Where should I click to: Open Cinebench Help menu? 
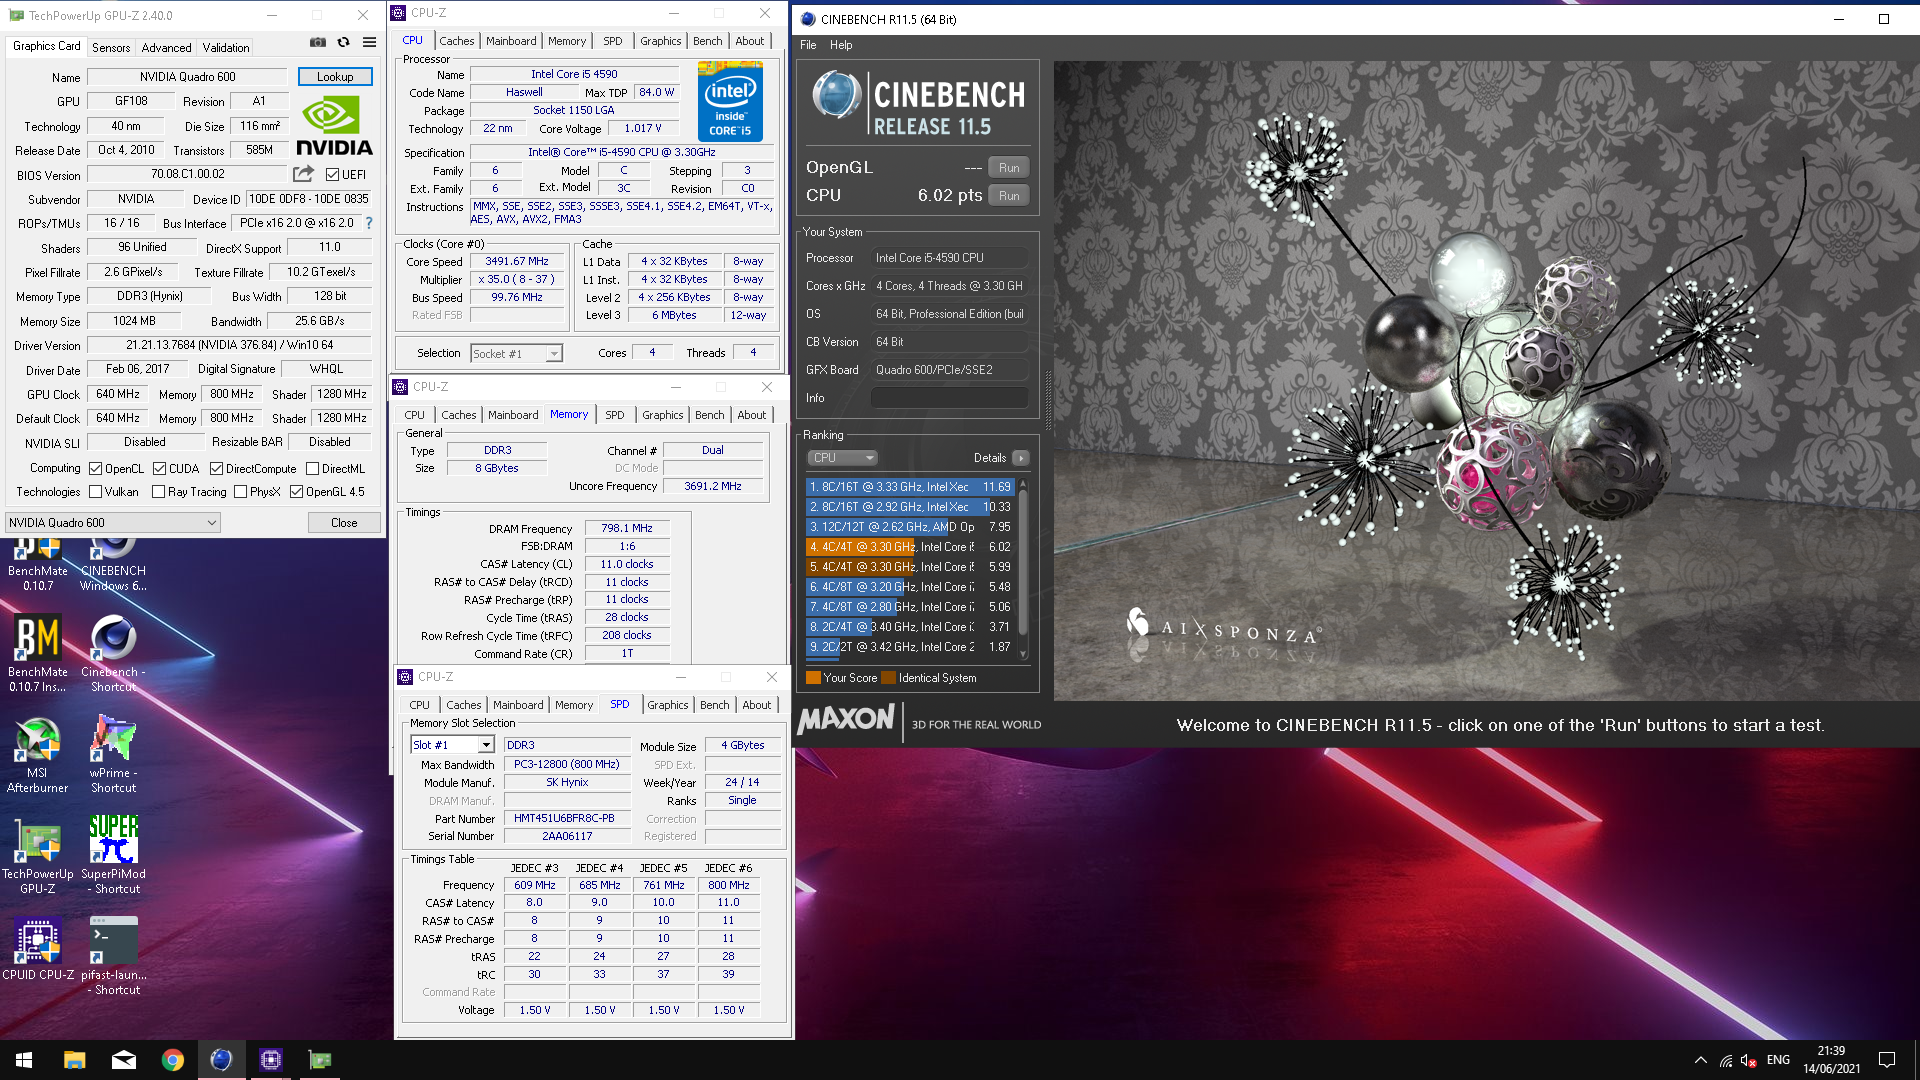(x=841, y=45)
